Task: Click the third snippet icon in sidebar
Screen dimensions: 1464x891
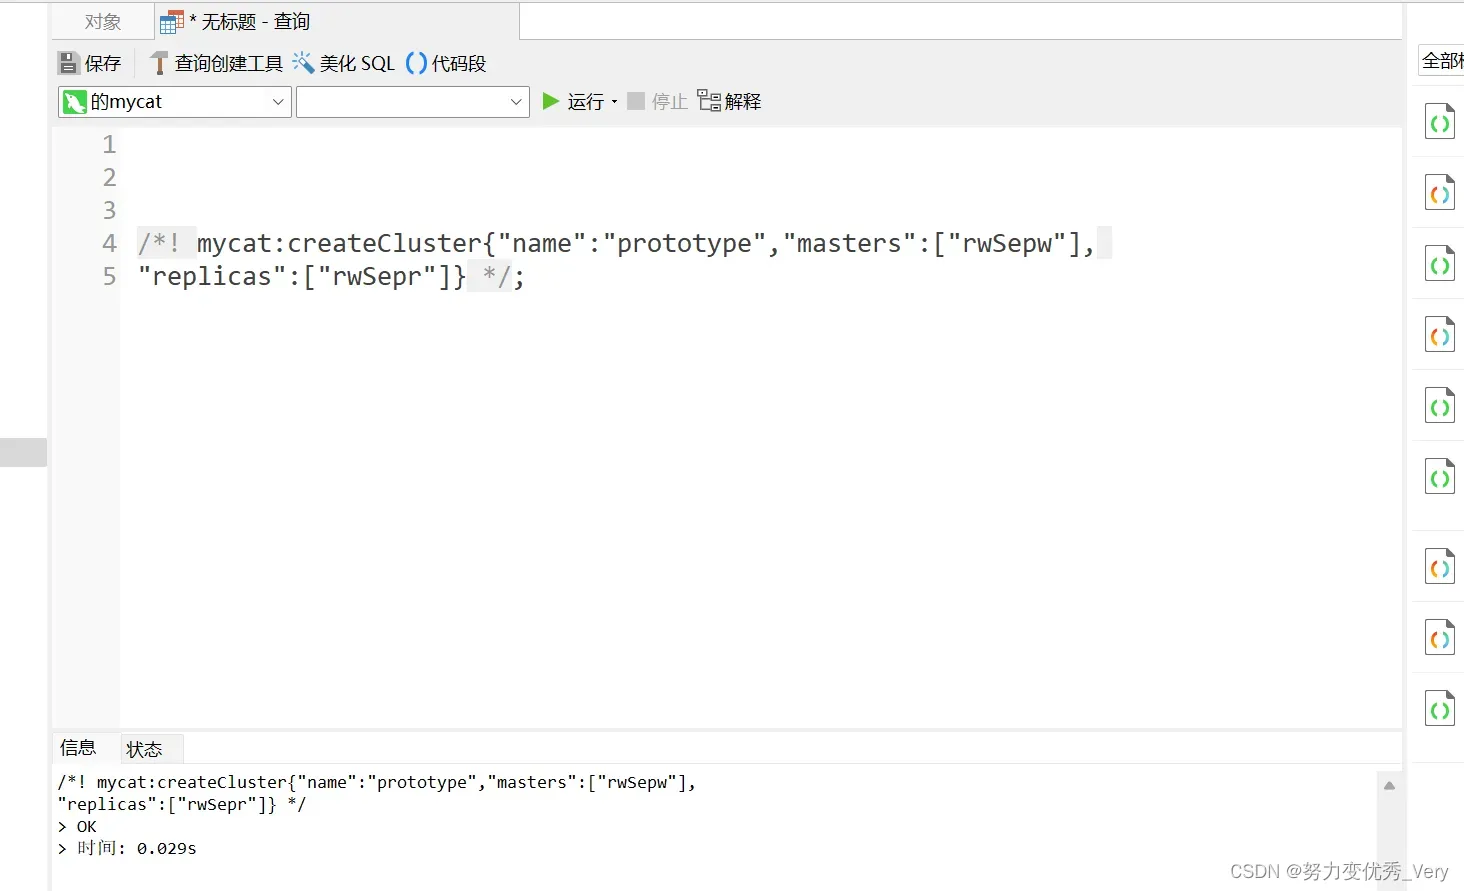Action: [1440, 264]
